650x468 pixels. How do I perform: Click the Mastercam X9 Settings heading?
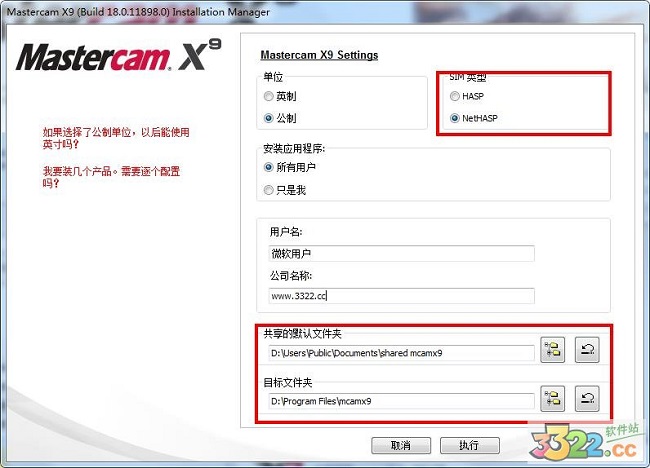(319, 55)
